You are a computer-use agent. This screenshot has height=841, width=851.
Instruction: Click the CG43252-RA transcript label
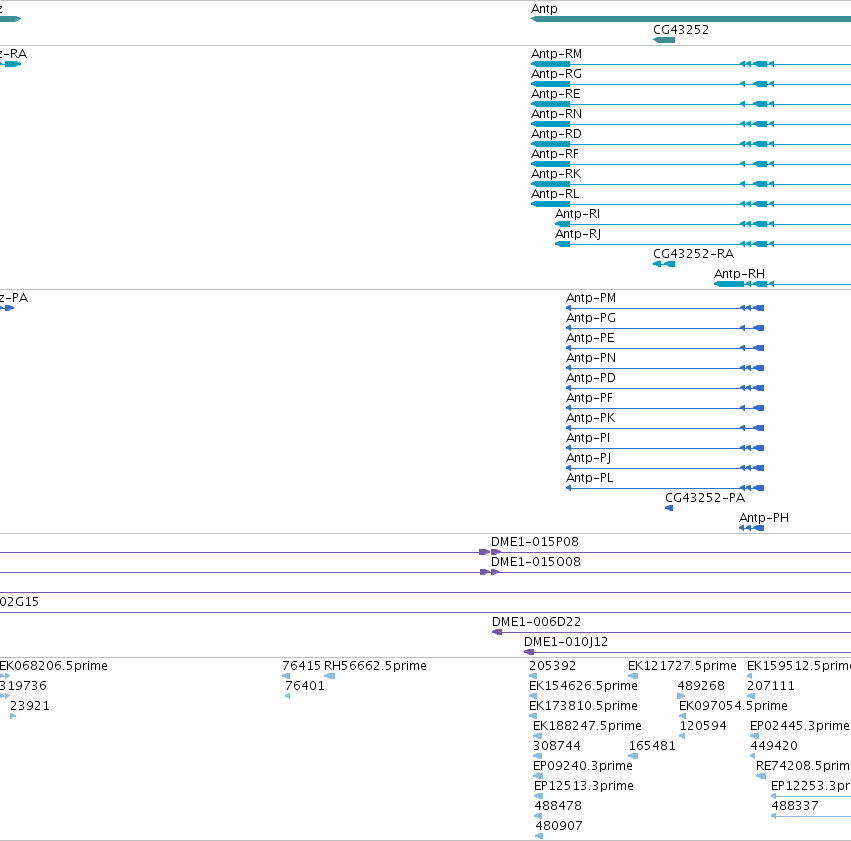(693, 254)
